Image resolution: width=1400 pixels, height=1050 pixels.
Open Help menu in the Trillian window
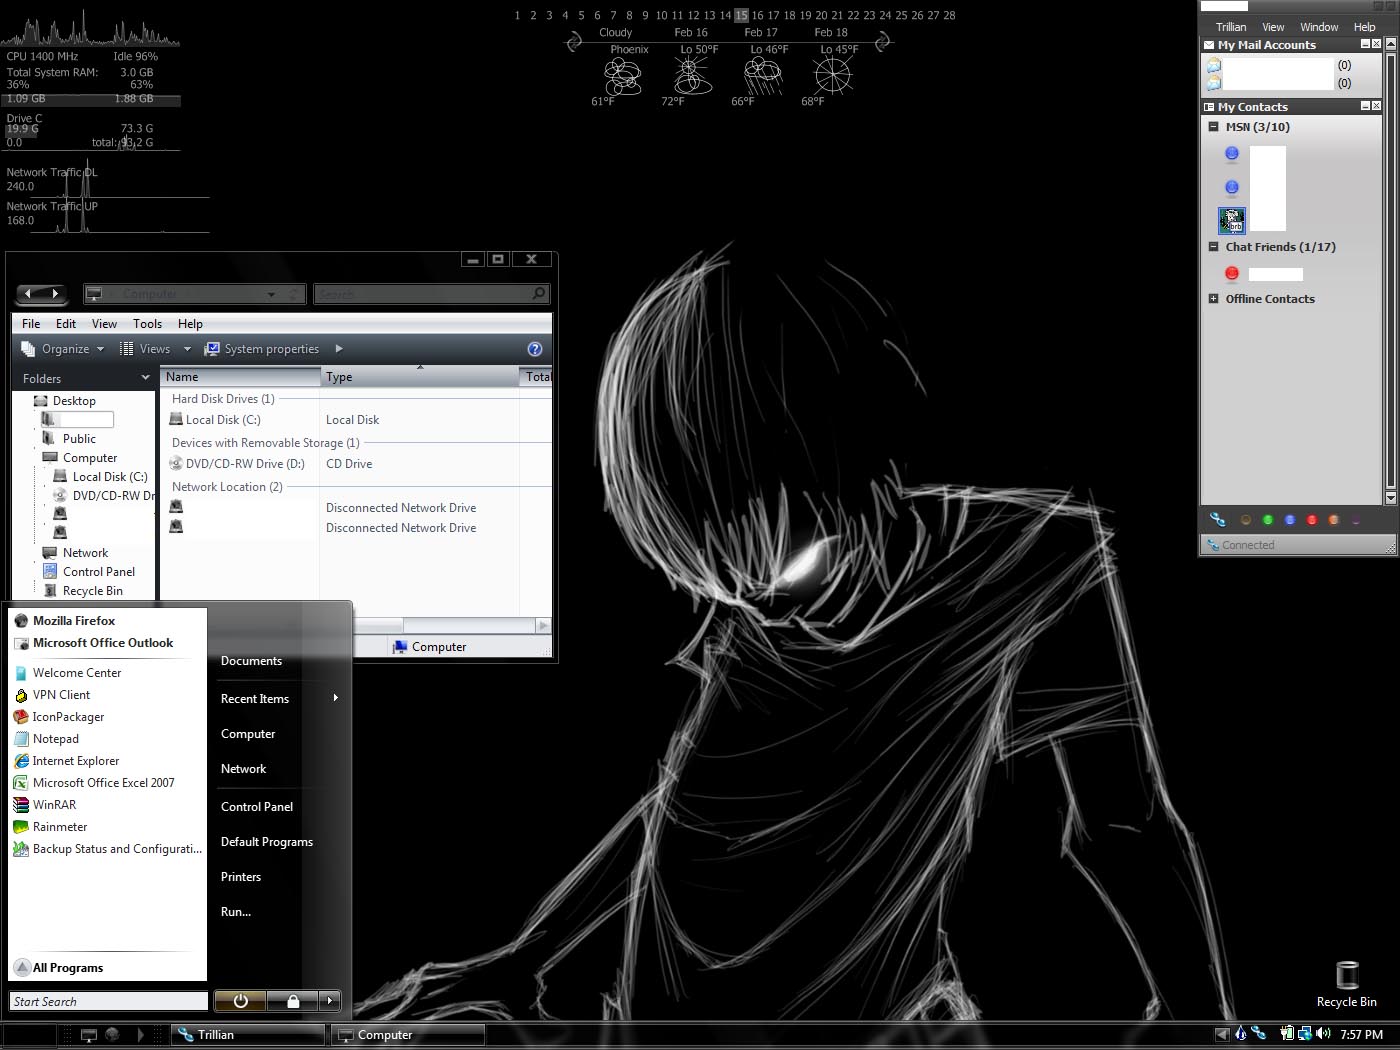click(x=1364, y=27)
